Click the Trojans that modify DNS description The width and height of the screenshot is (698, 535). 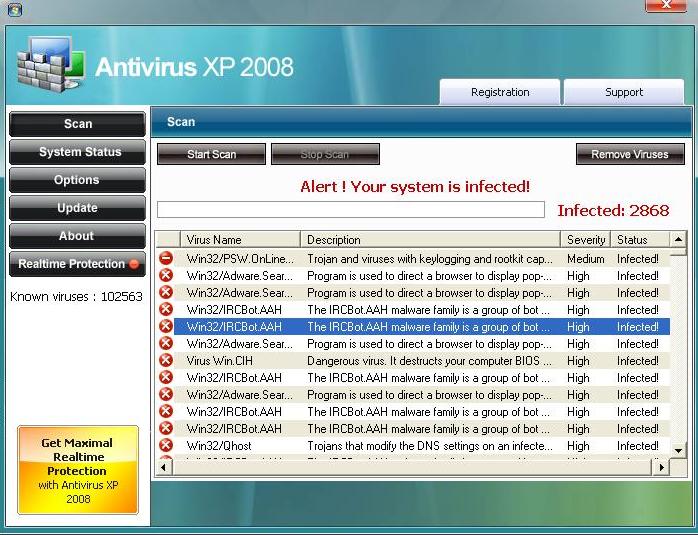coord(430,446)
